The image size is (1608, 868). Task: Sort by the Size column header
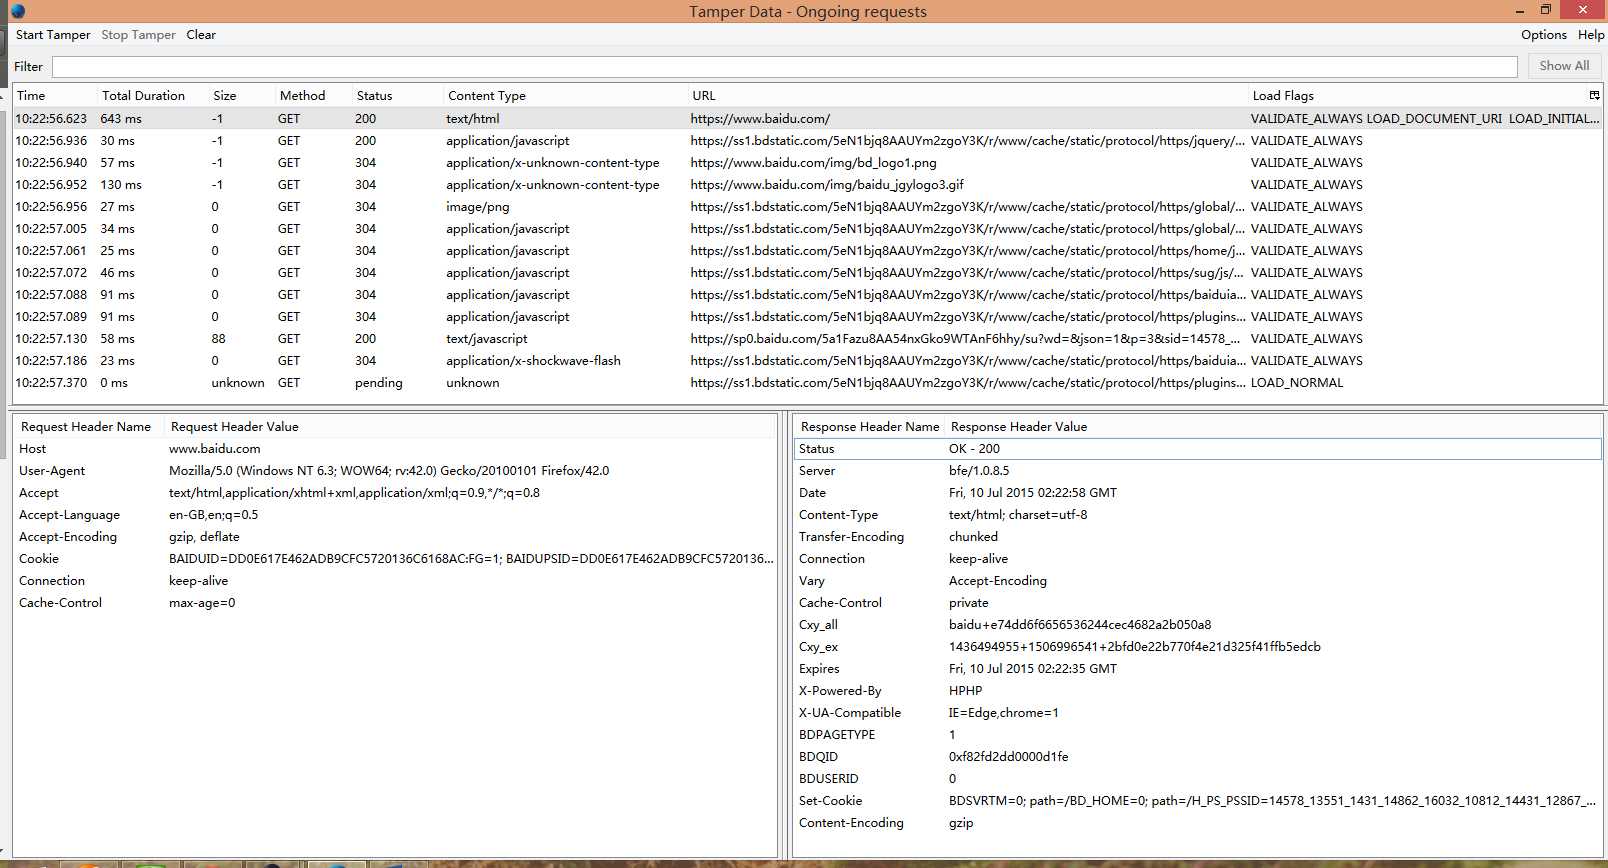242,96
